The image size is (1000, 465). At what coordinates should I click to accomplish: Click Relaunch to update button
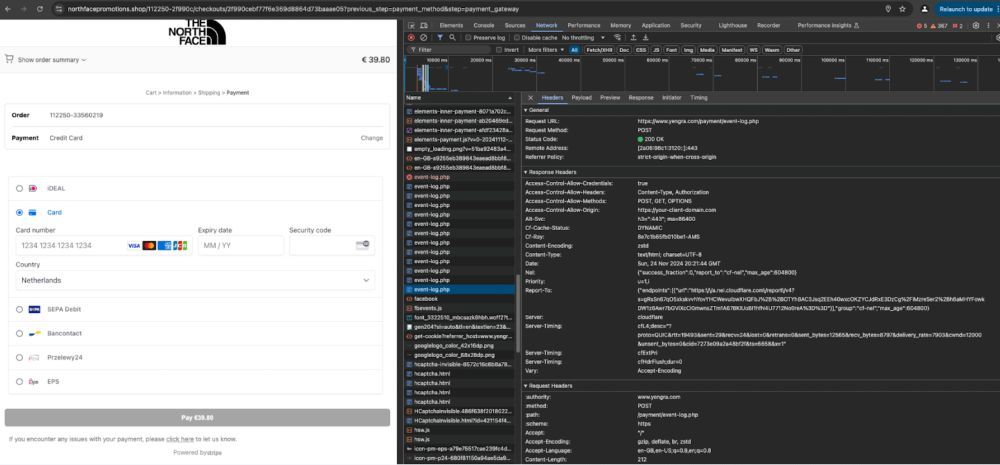[965, 9]
